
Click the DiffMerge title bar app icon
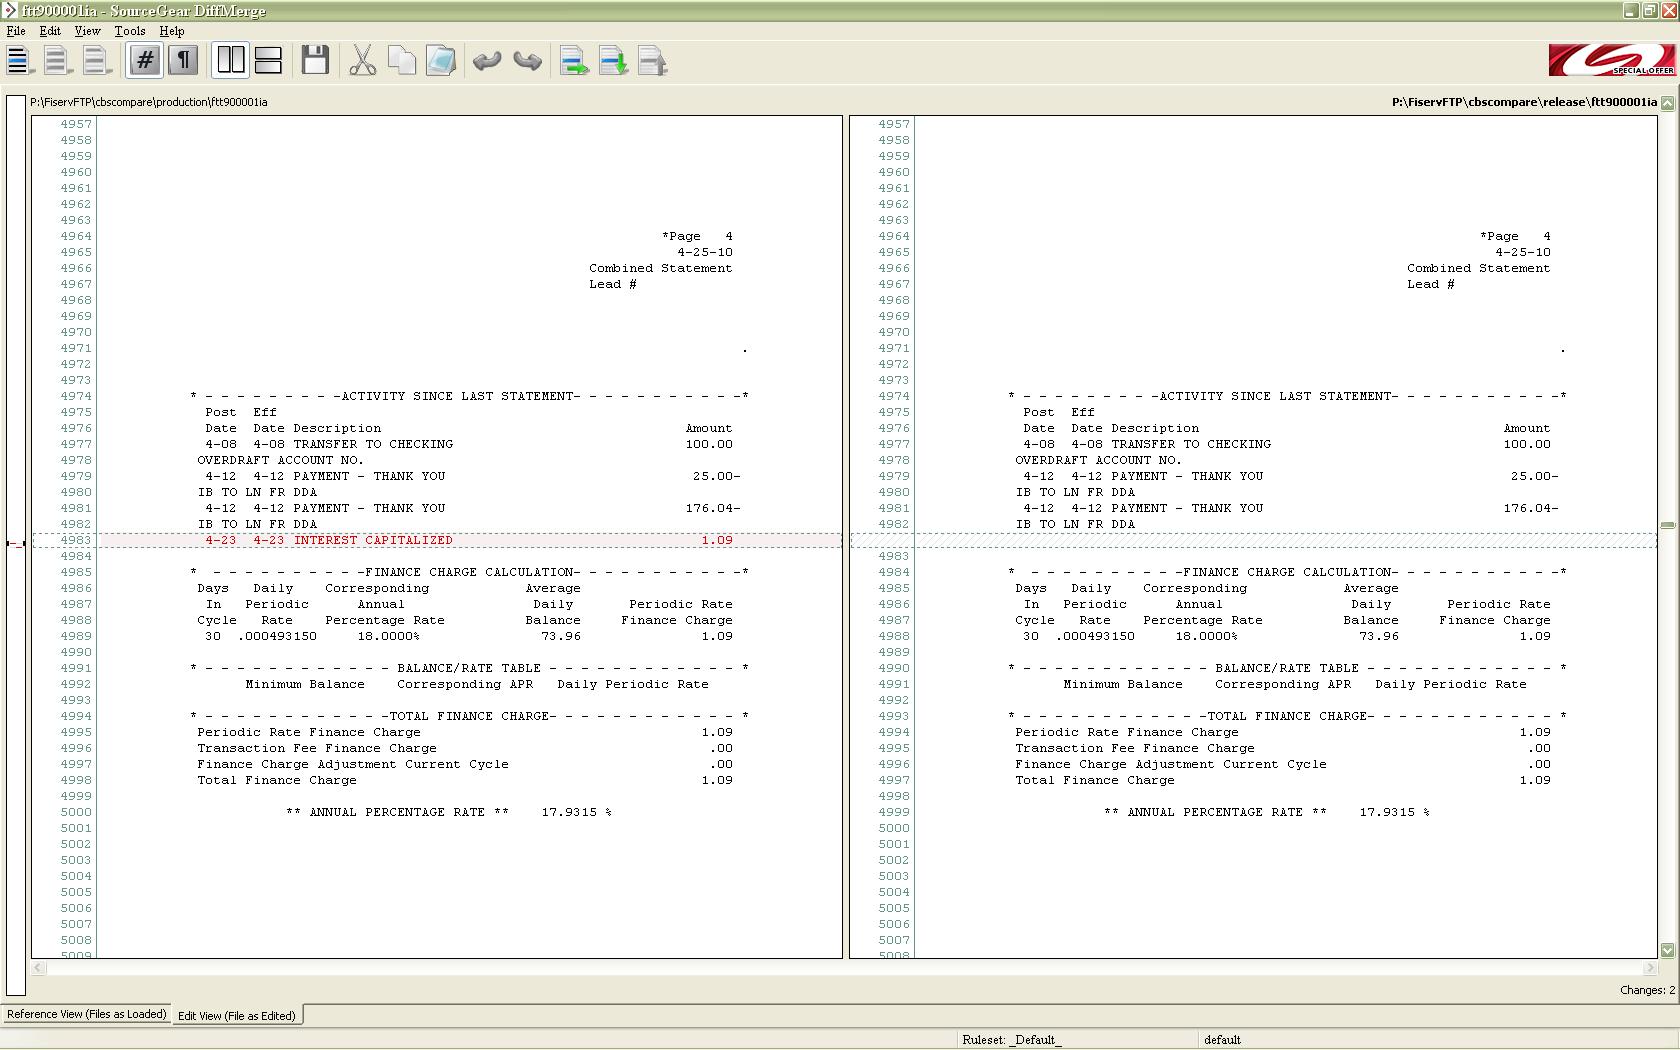tap(9, 10)
